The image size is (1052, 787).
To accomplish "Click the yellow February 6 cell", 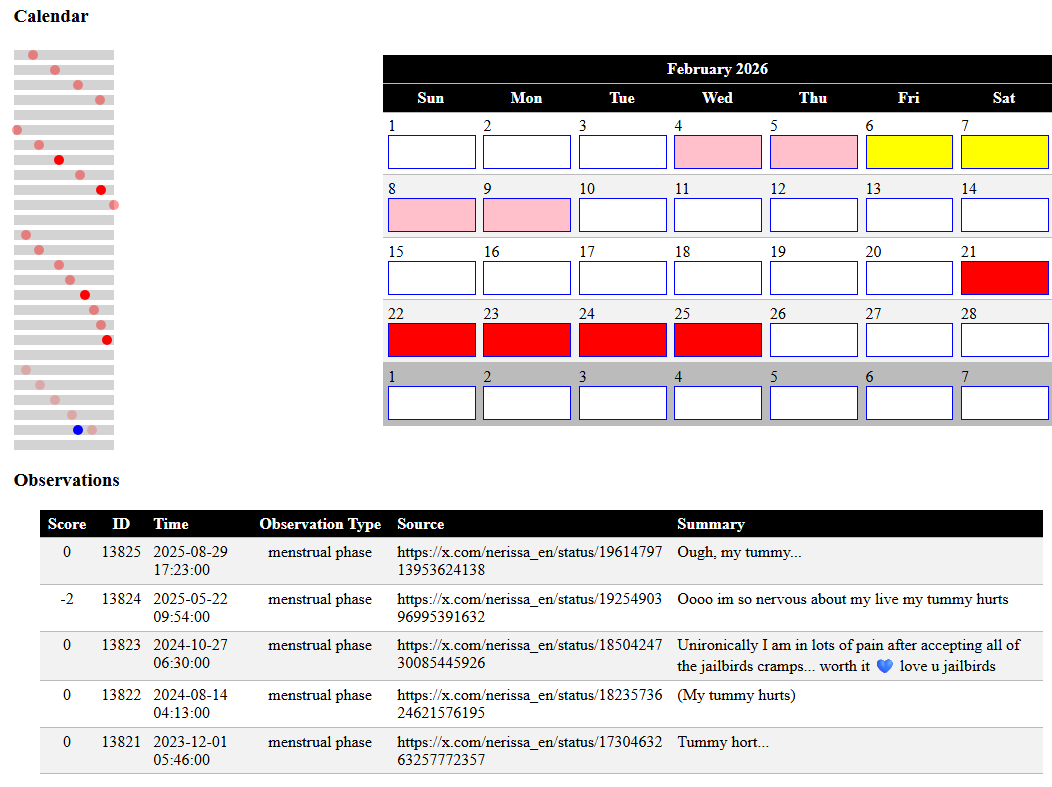I will click(x=909, y=152).
